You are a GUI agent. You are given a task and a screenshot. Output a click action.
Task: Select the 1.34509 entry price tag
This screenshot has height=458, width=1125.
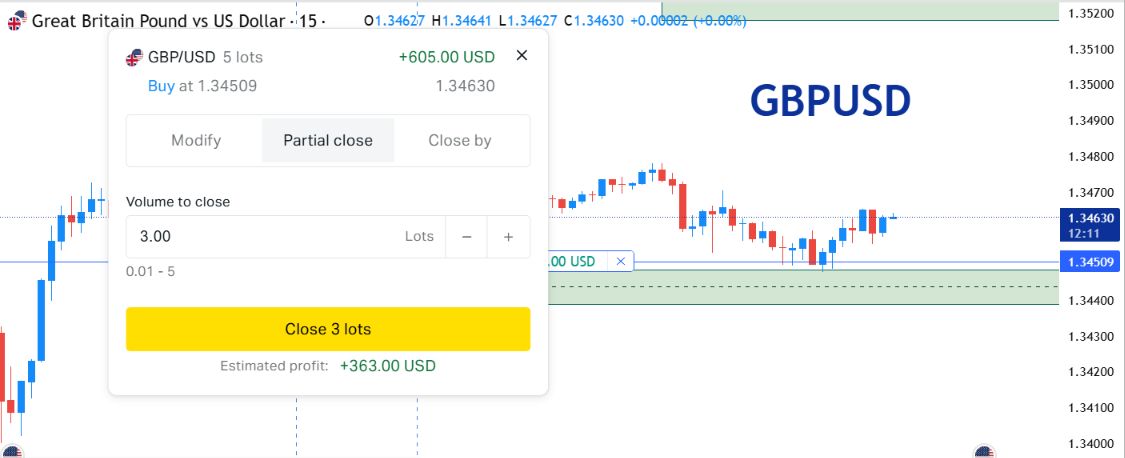point(1091,262)
